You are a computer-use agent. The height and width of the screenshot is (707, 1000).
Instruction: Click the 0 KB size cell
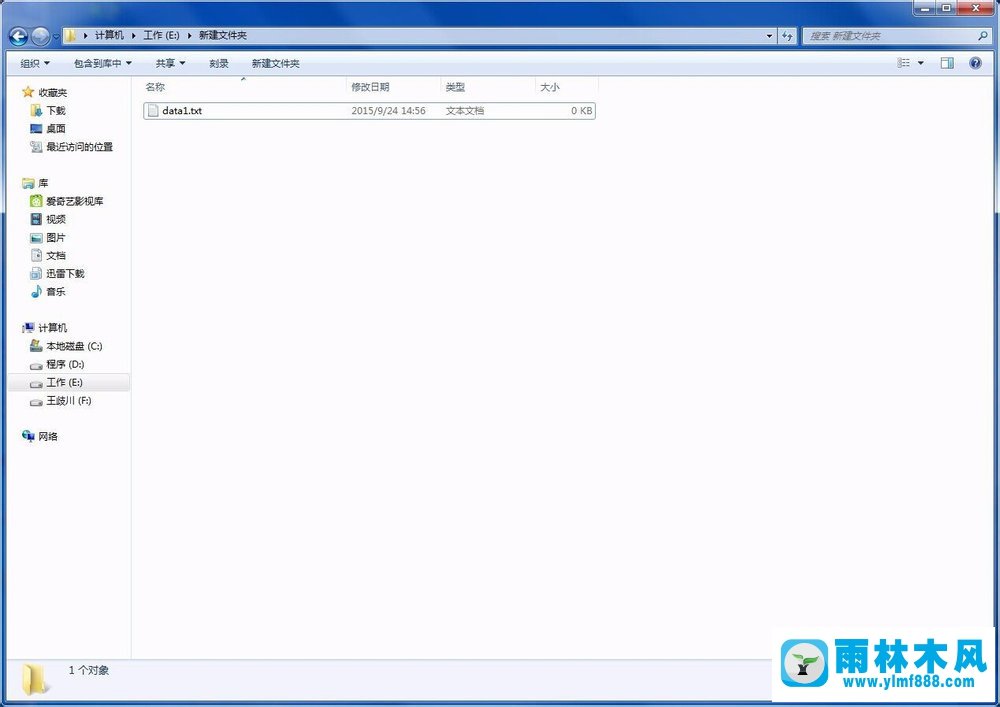(x=582, y=110)
